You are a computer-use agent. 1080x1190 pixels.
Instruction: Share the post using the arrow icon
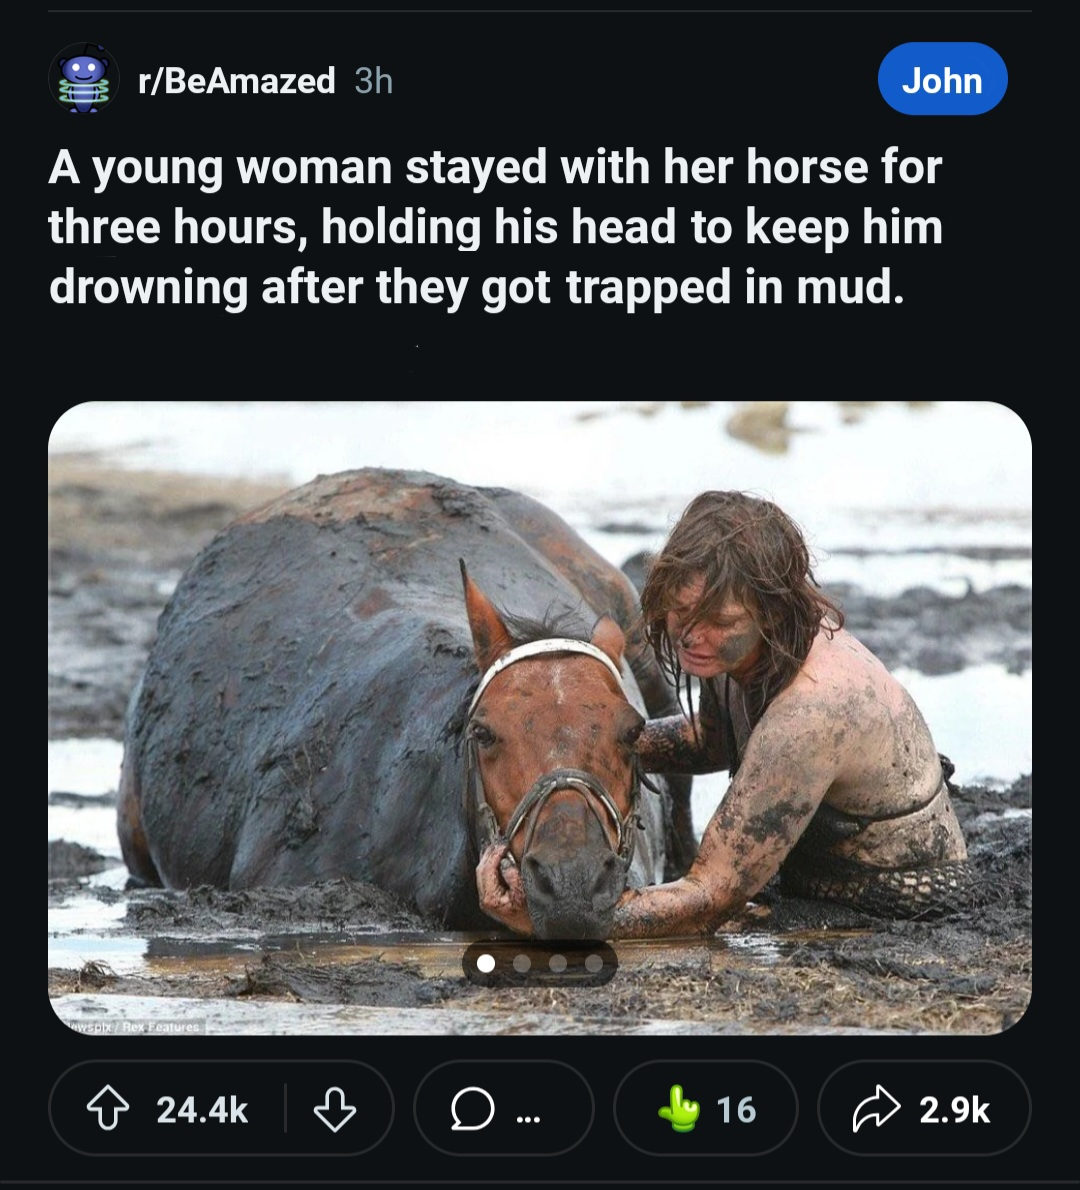tap(876, 1109)
